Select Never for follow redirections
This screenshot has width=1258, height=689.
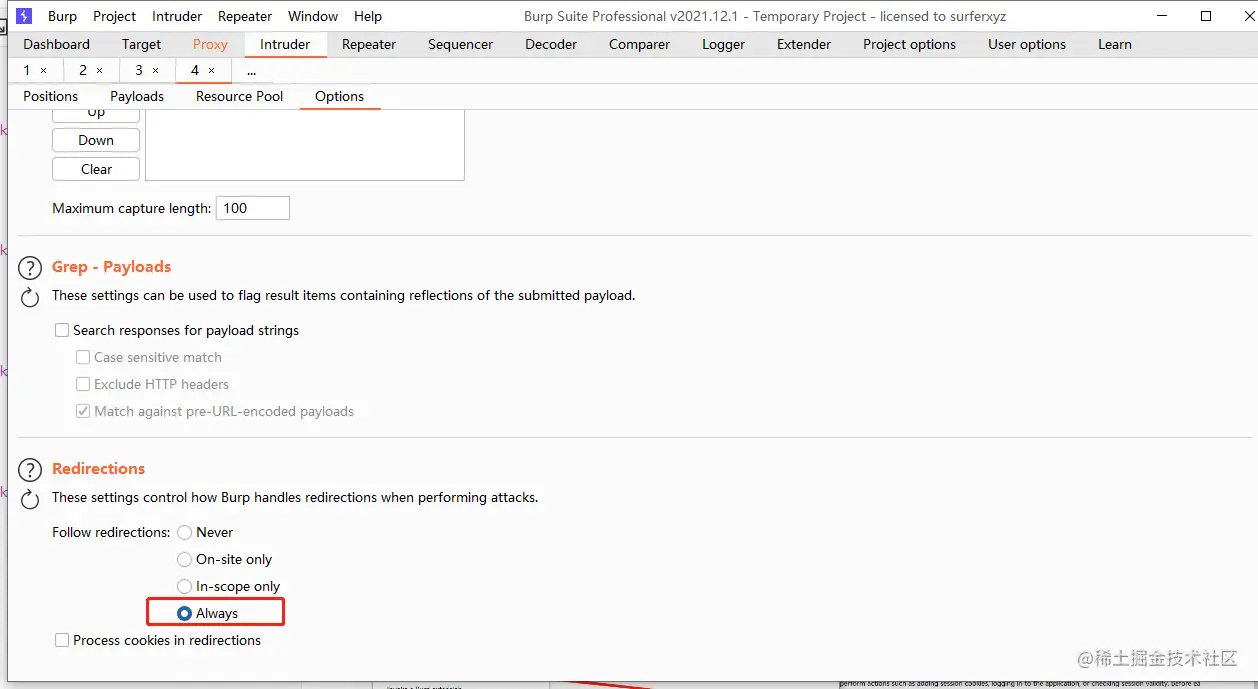click(184, 533)
